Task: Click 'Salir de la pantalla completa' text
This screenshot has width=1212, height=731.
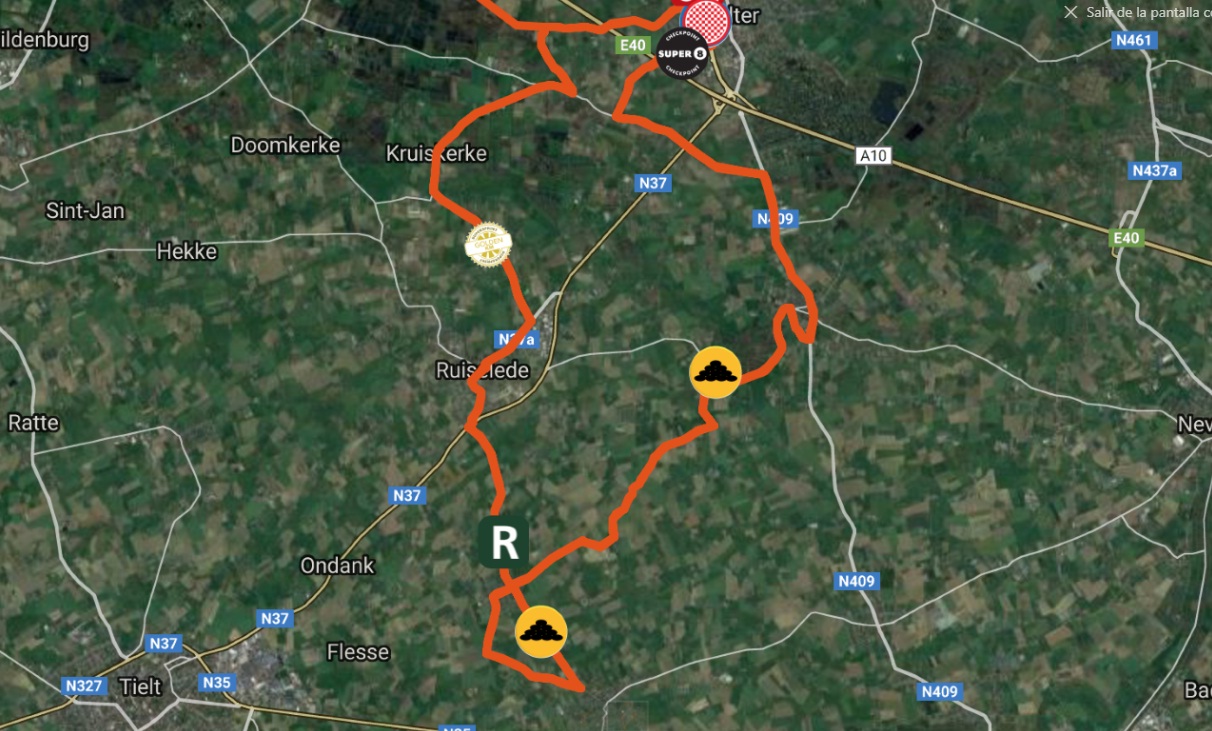Action: coord(1149,12)
